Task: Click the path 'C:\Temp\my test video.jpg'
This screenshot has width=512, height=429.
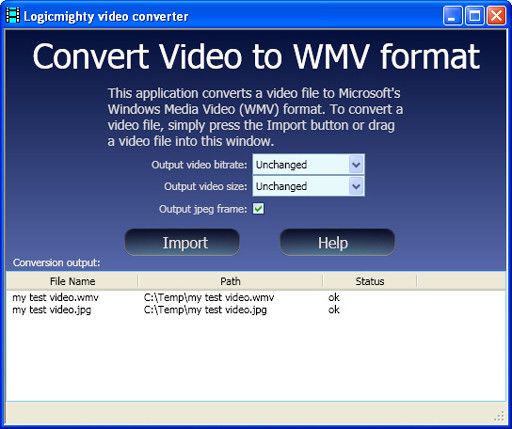Action: tap(205, 310)
